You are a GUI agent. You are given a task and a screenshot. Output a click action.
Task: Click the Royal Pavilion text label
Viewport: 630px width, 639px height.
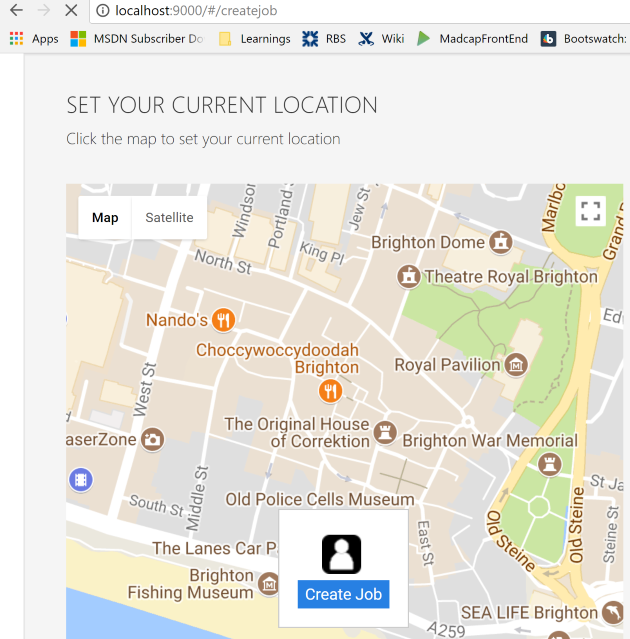coord(447,365)
